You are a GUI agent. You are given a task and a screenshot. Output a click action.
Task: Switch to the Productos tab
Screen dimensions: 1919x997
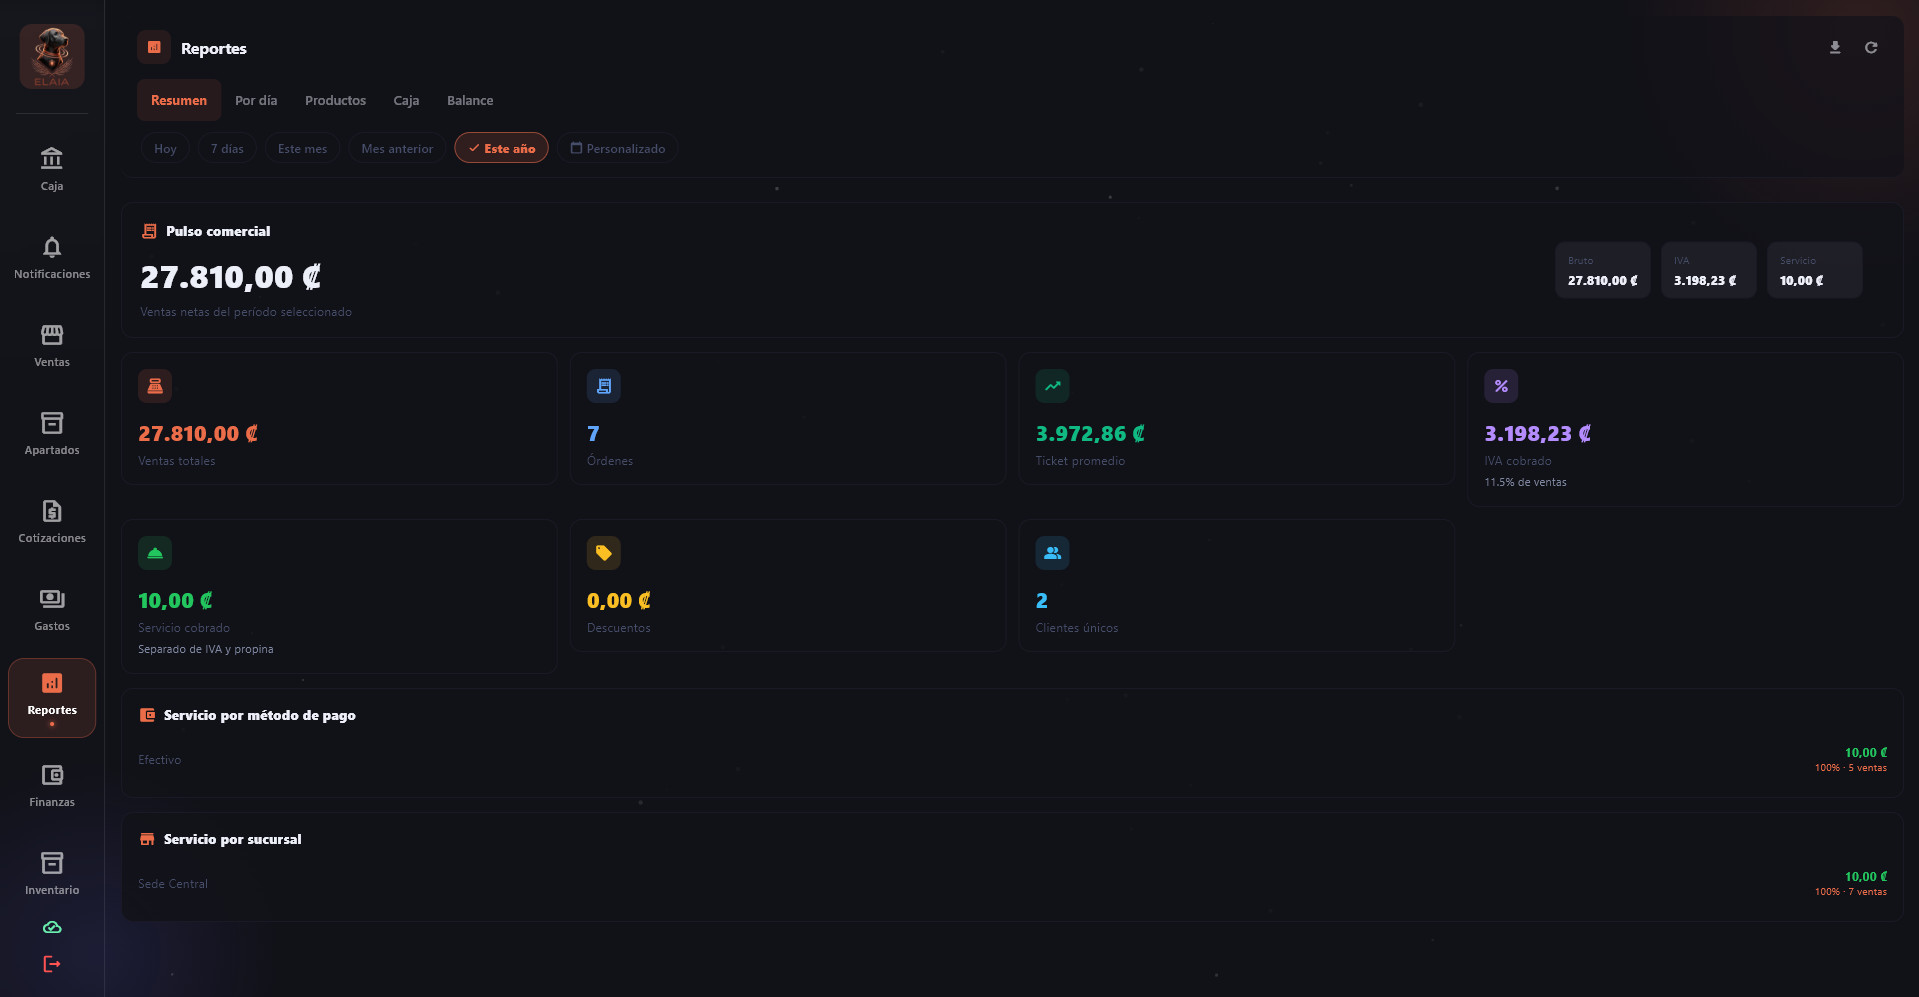click(335, 100)
